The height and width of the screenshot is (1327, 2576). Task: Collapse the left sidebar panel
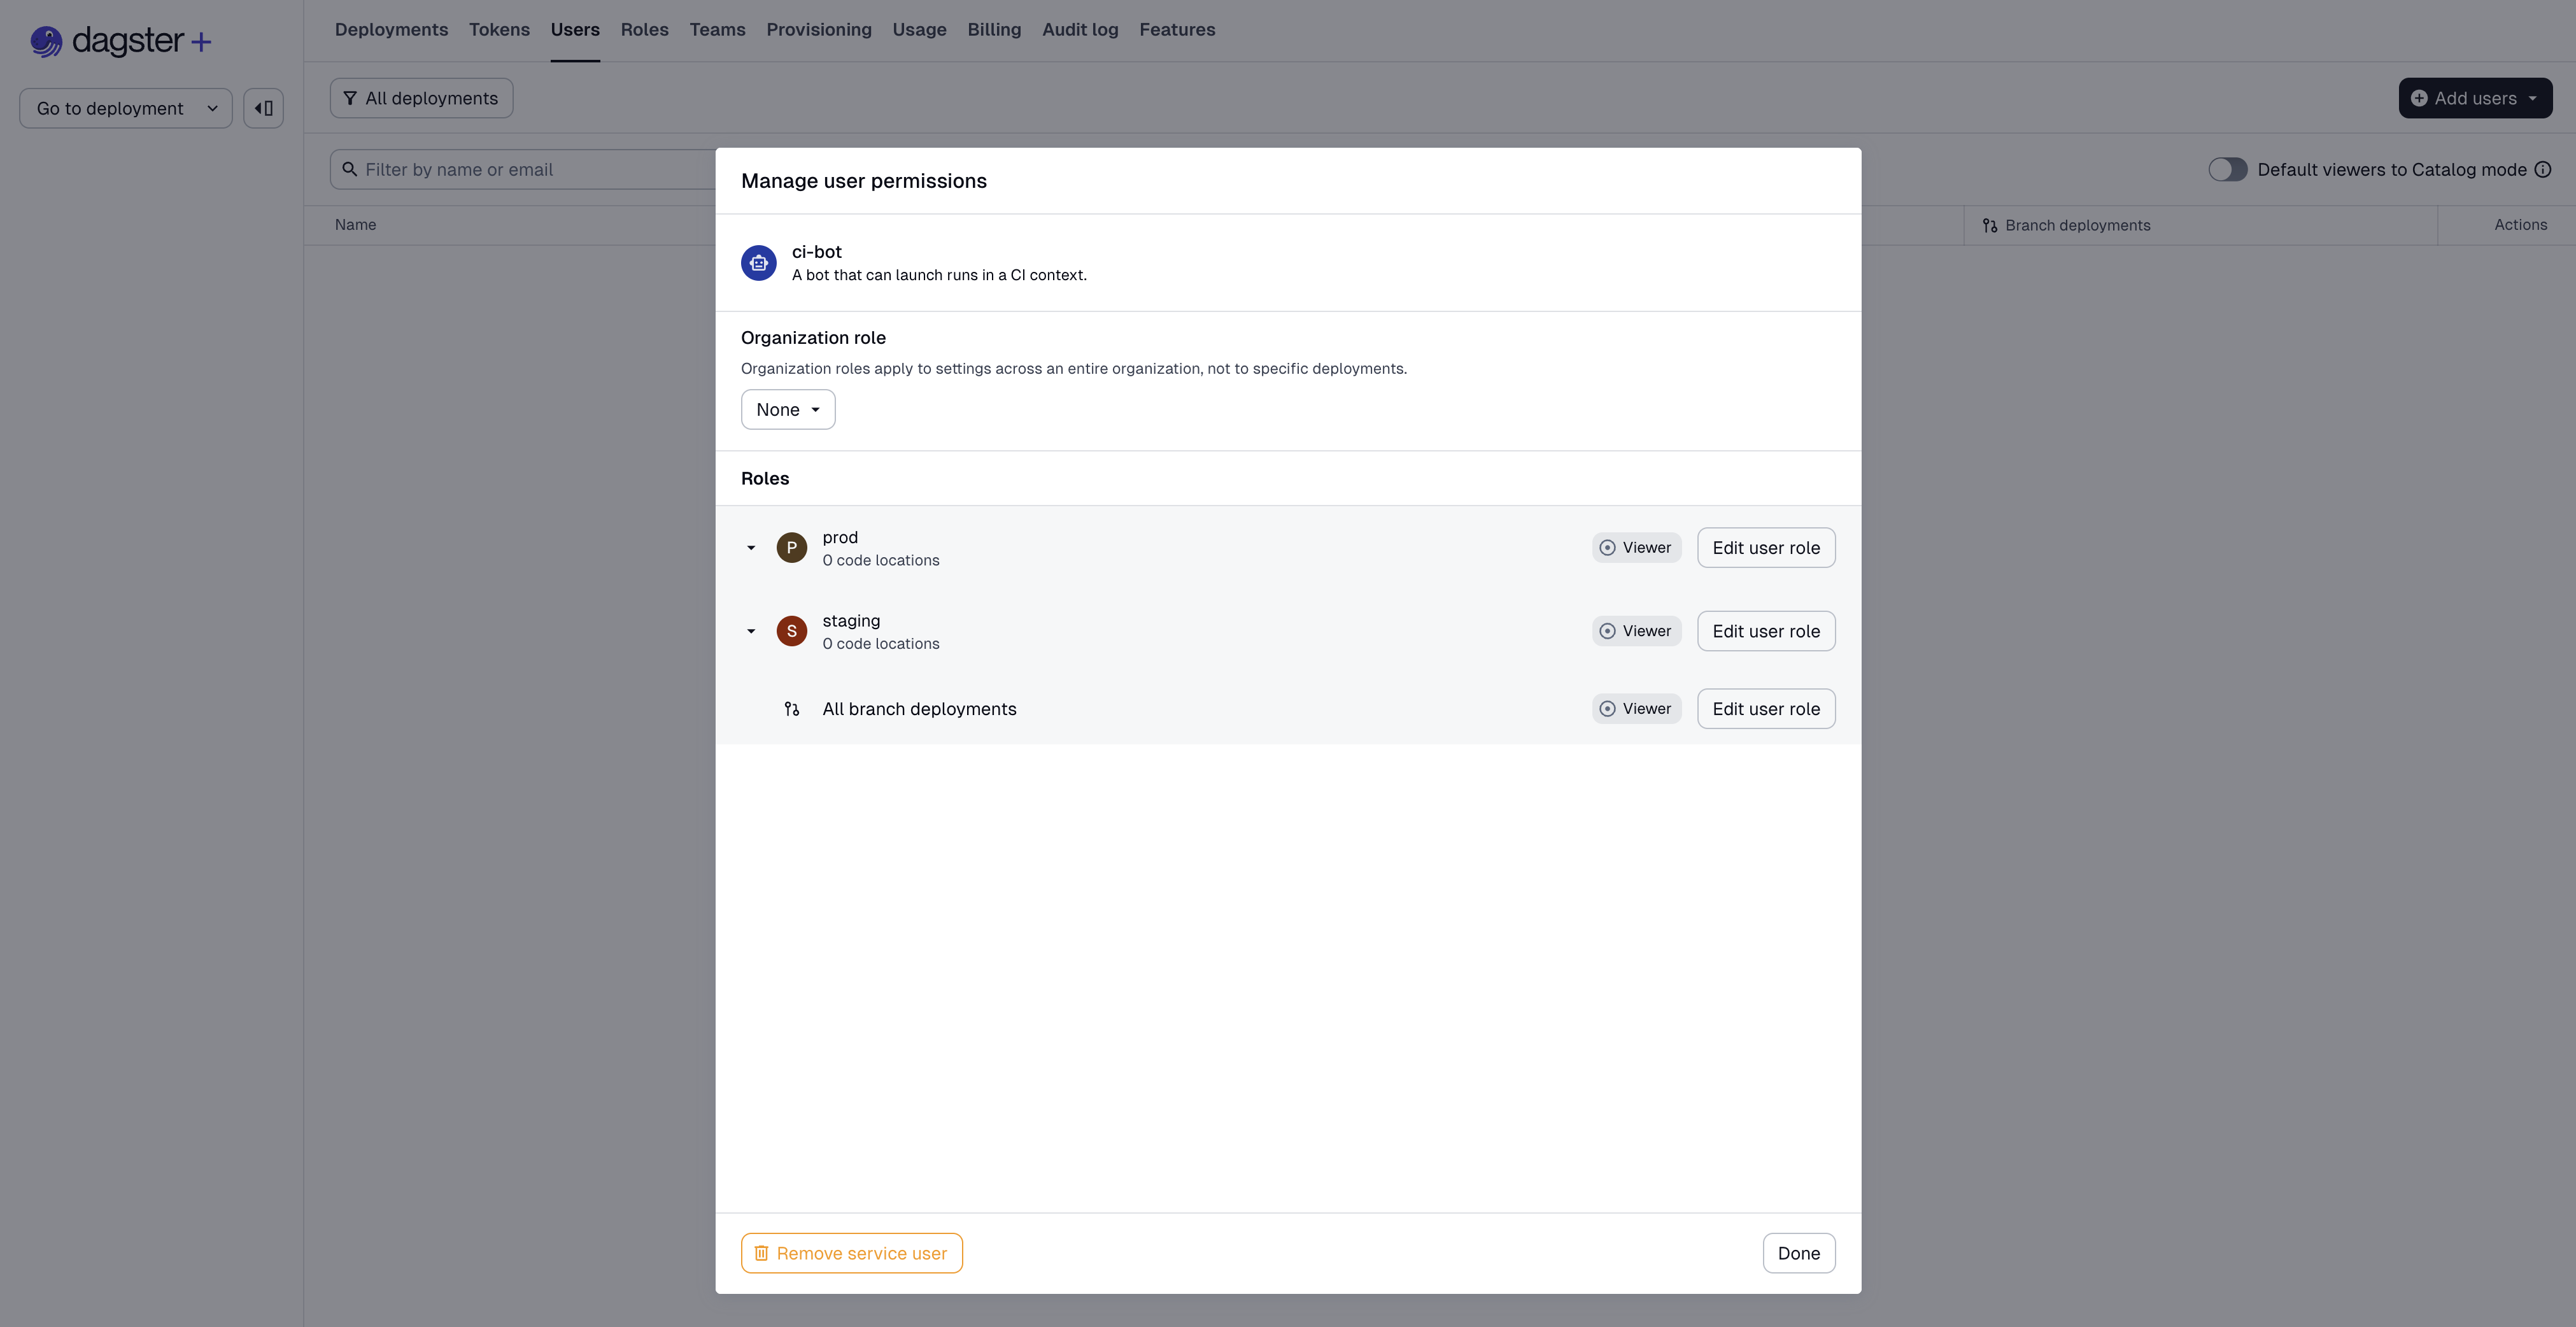pyautogui.click(x=263, y=107)
